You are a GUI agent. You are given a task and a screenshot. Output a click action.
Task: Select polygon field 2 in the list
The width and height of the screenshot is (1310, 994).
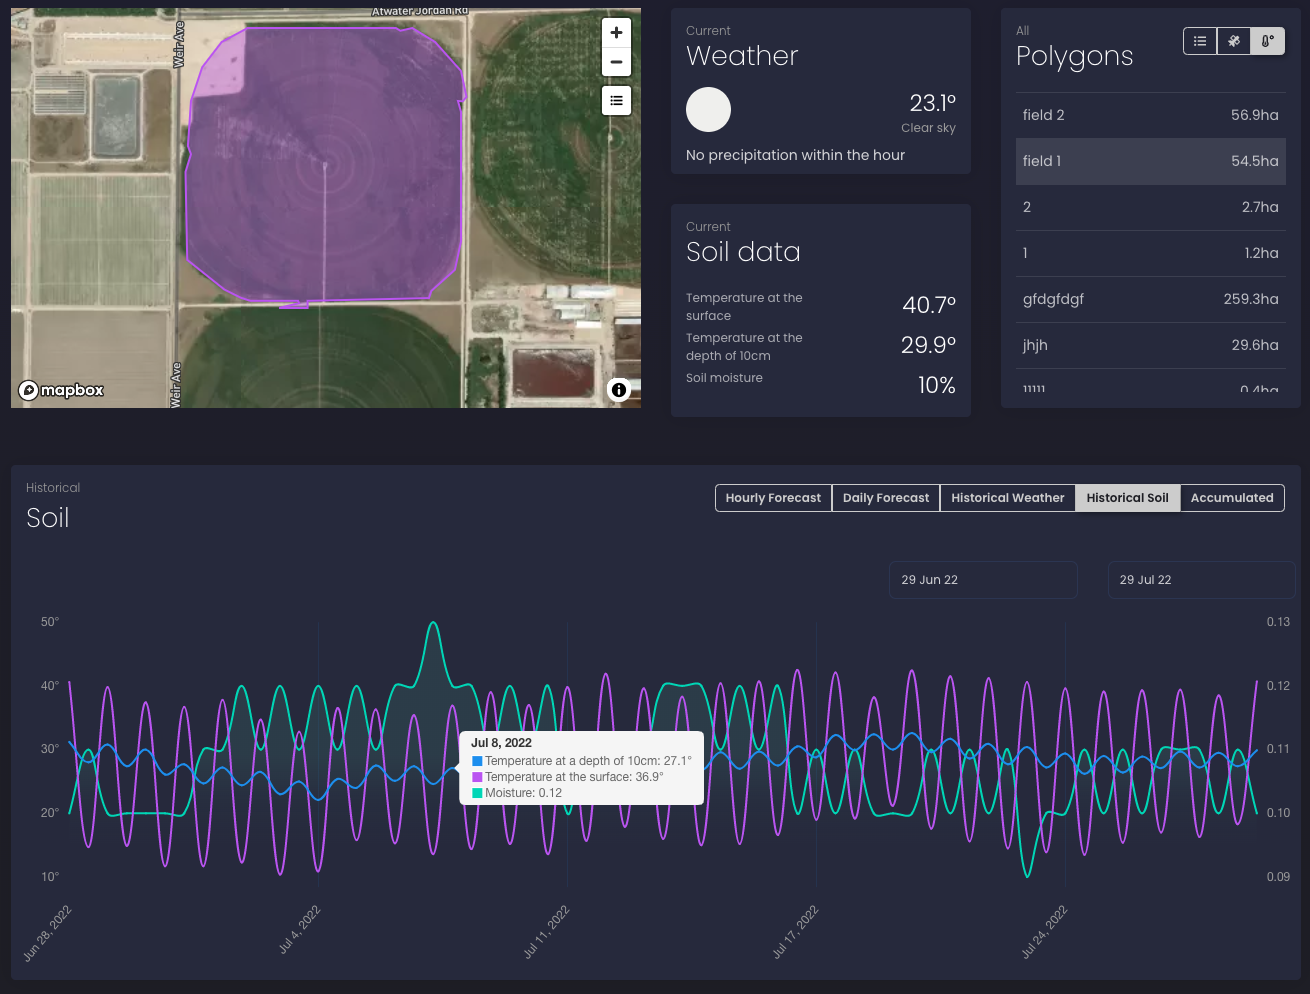pos(1150,115)
